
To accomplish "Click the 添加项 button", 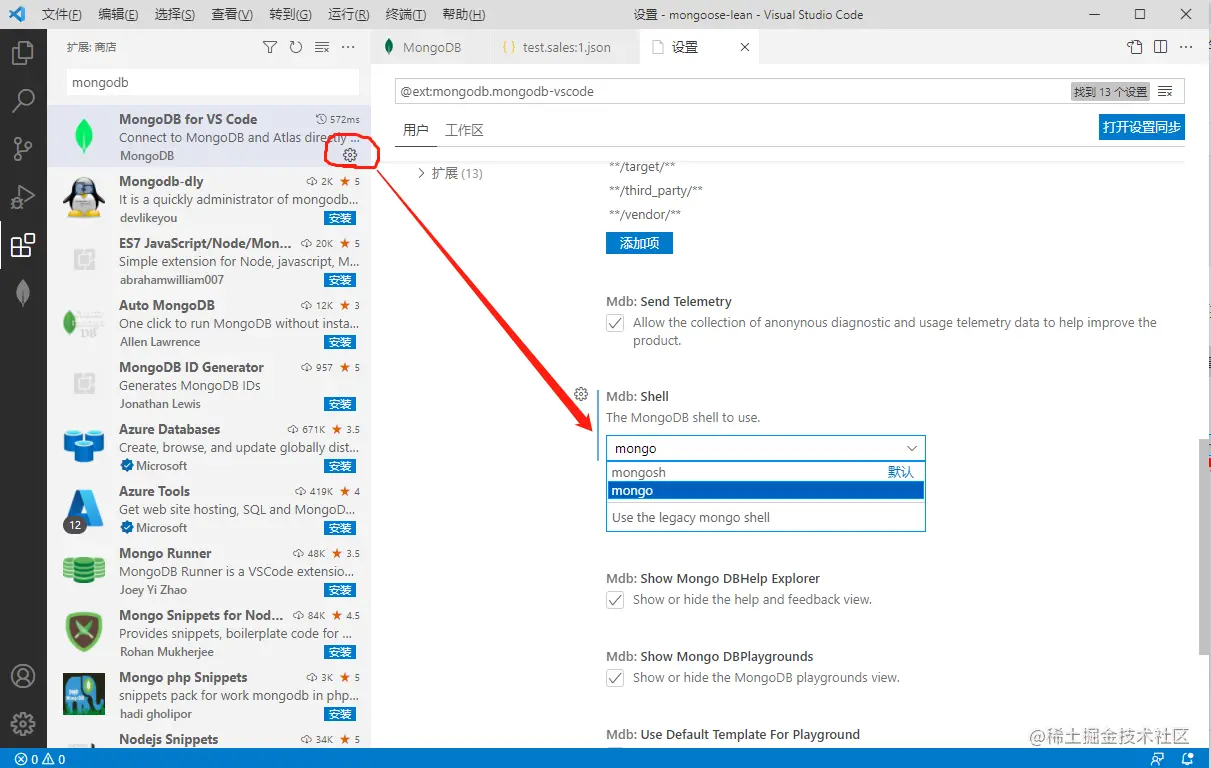I will 639,243.
